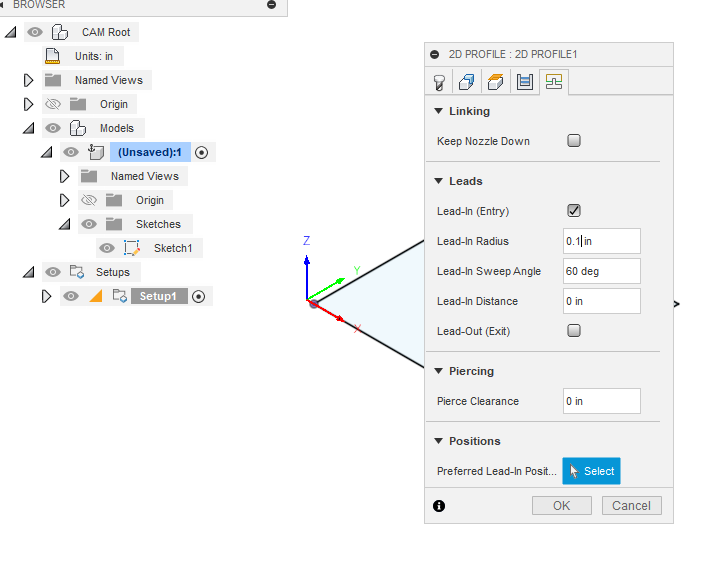726x582 pixels.
Task: Click the Sketch1 sketch icon
Action: 132,248
